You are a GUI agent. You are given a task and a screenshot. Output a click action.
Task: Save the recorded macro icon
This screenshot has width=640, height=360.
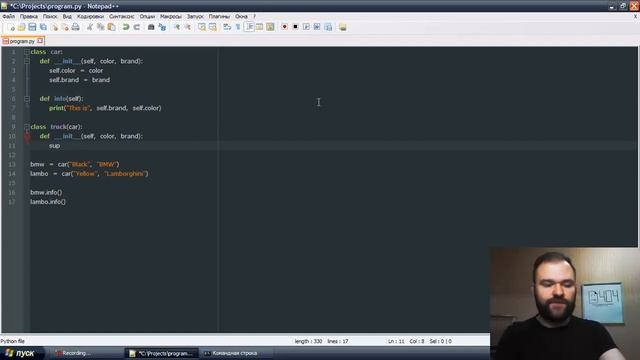tap(328, 27)
